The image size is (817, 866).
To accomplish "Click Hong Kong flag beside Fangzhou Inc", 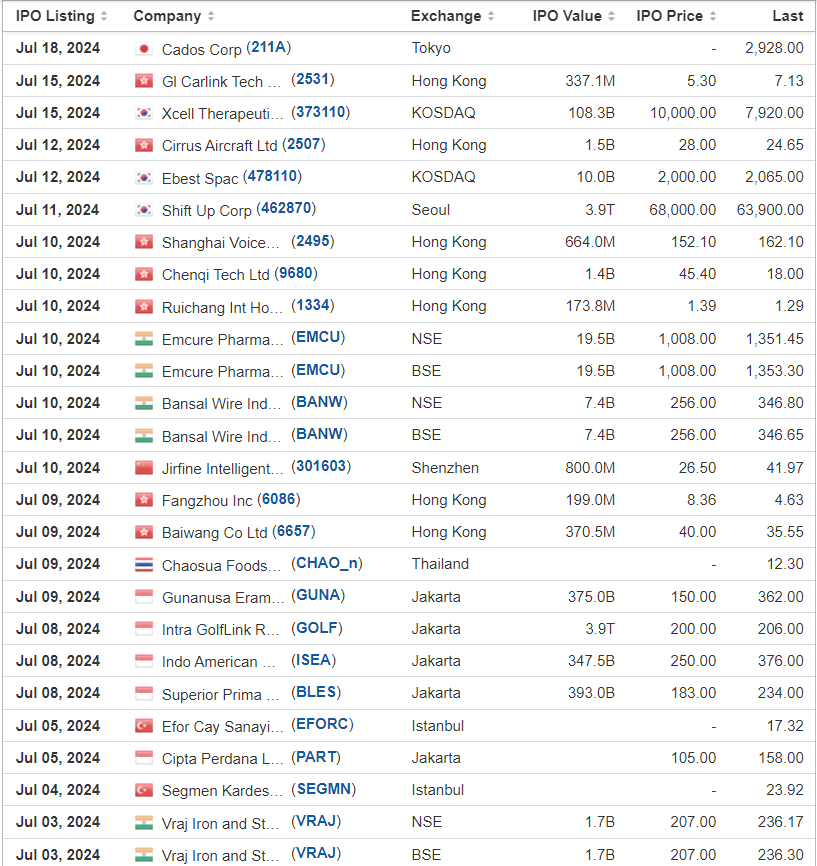I will 144,500.
